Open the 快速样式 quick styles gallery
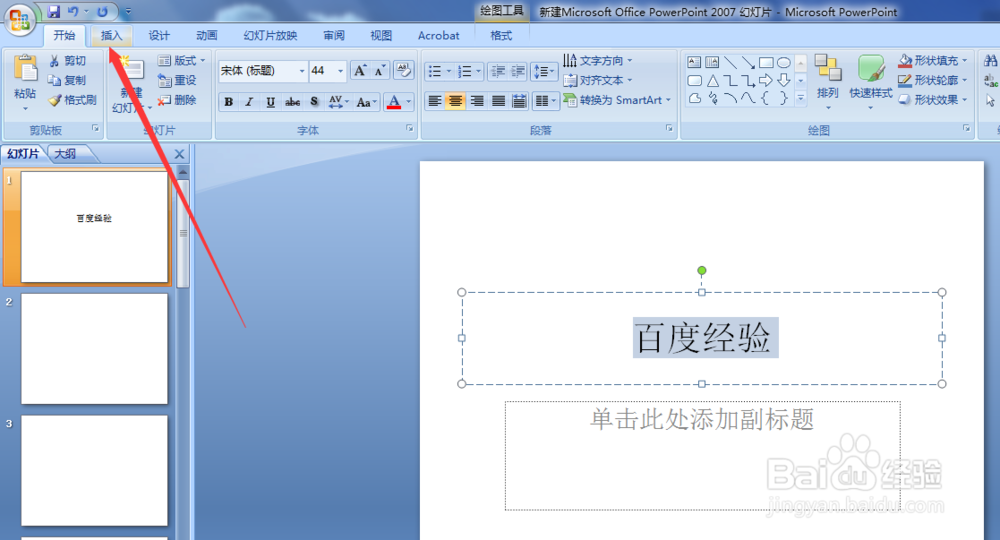This screenshot has width=1000, height=540. coord(871,81)
